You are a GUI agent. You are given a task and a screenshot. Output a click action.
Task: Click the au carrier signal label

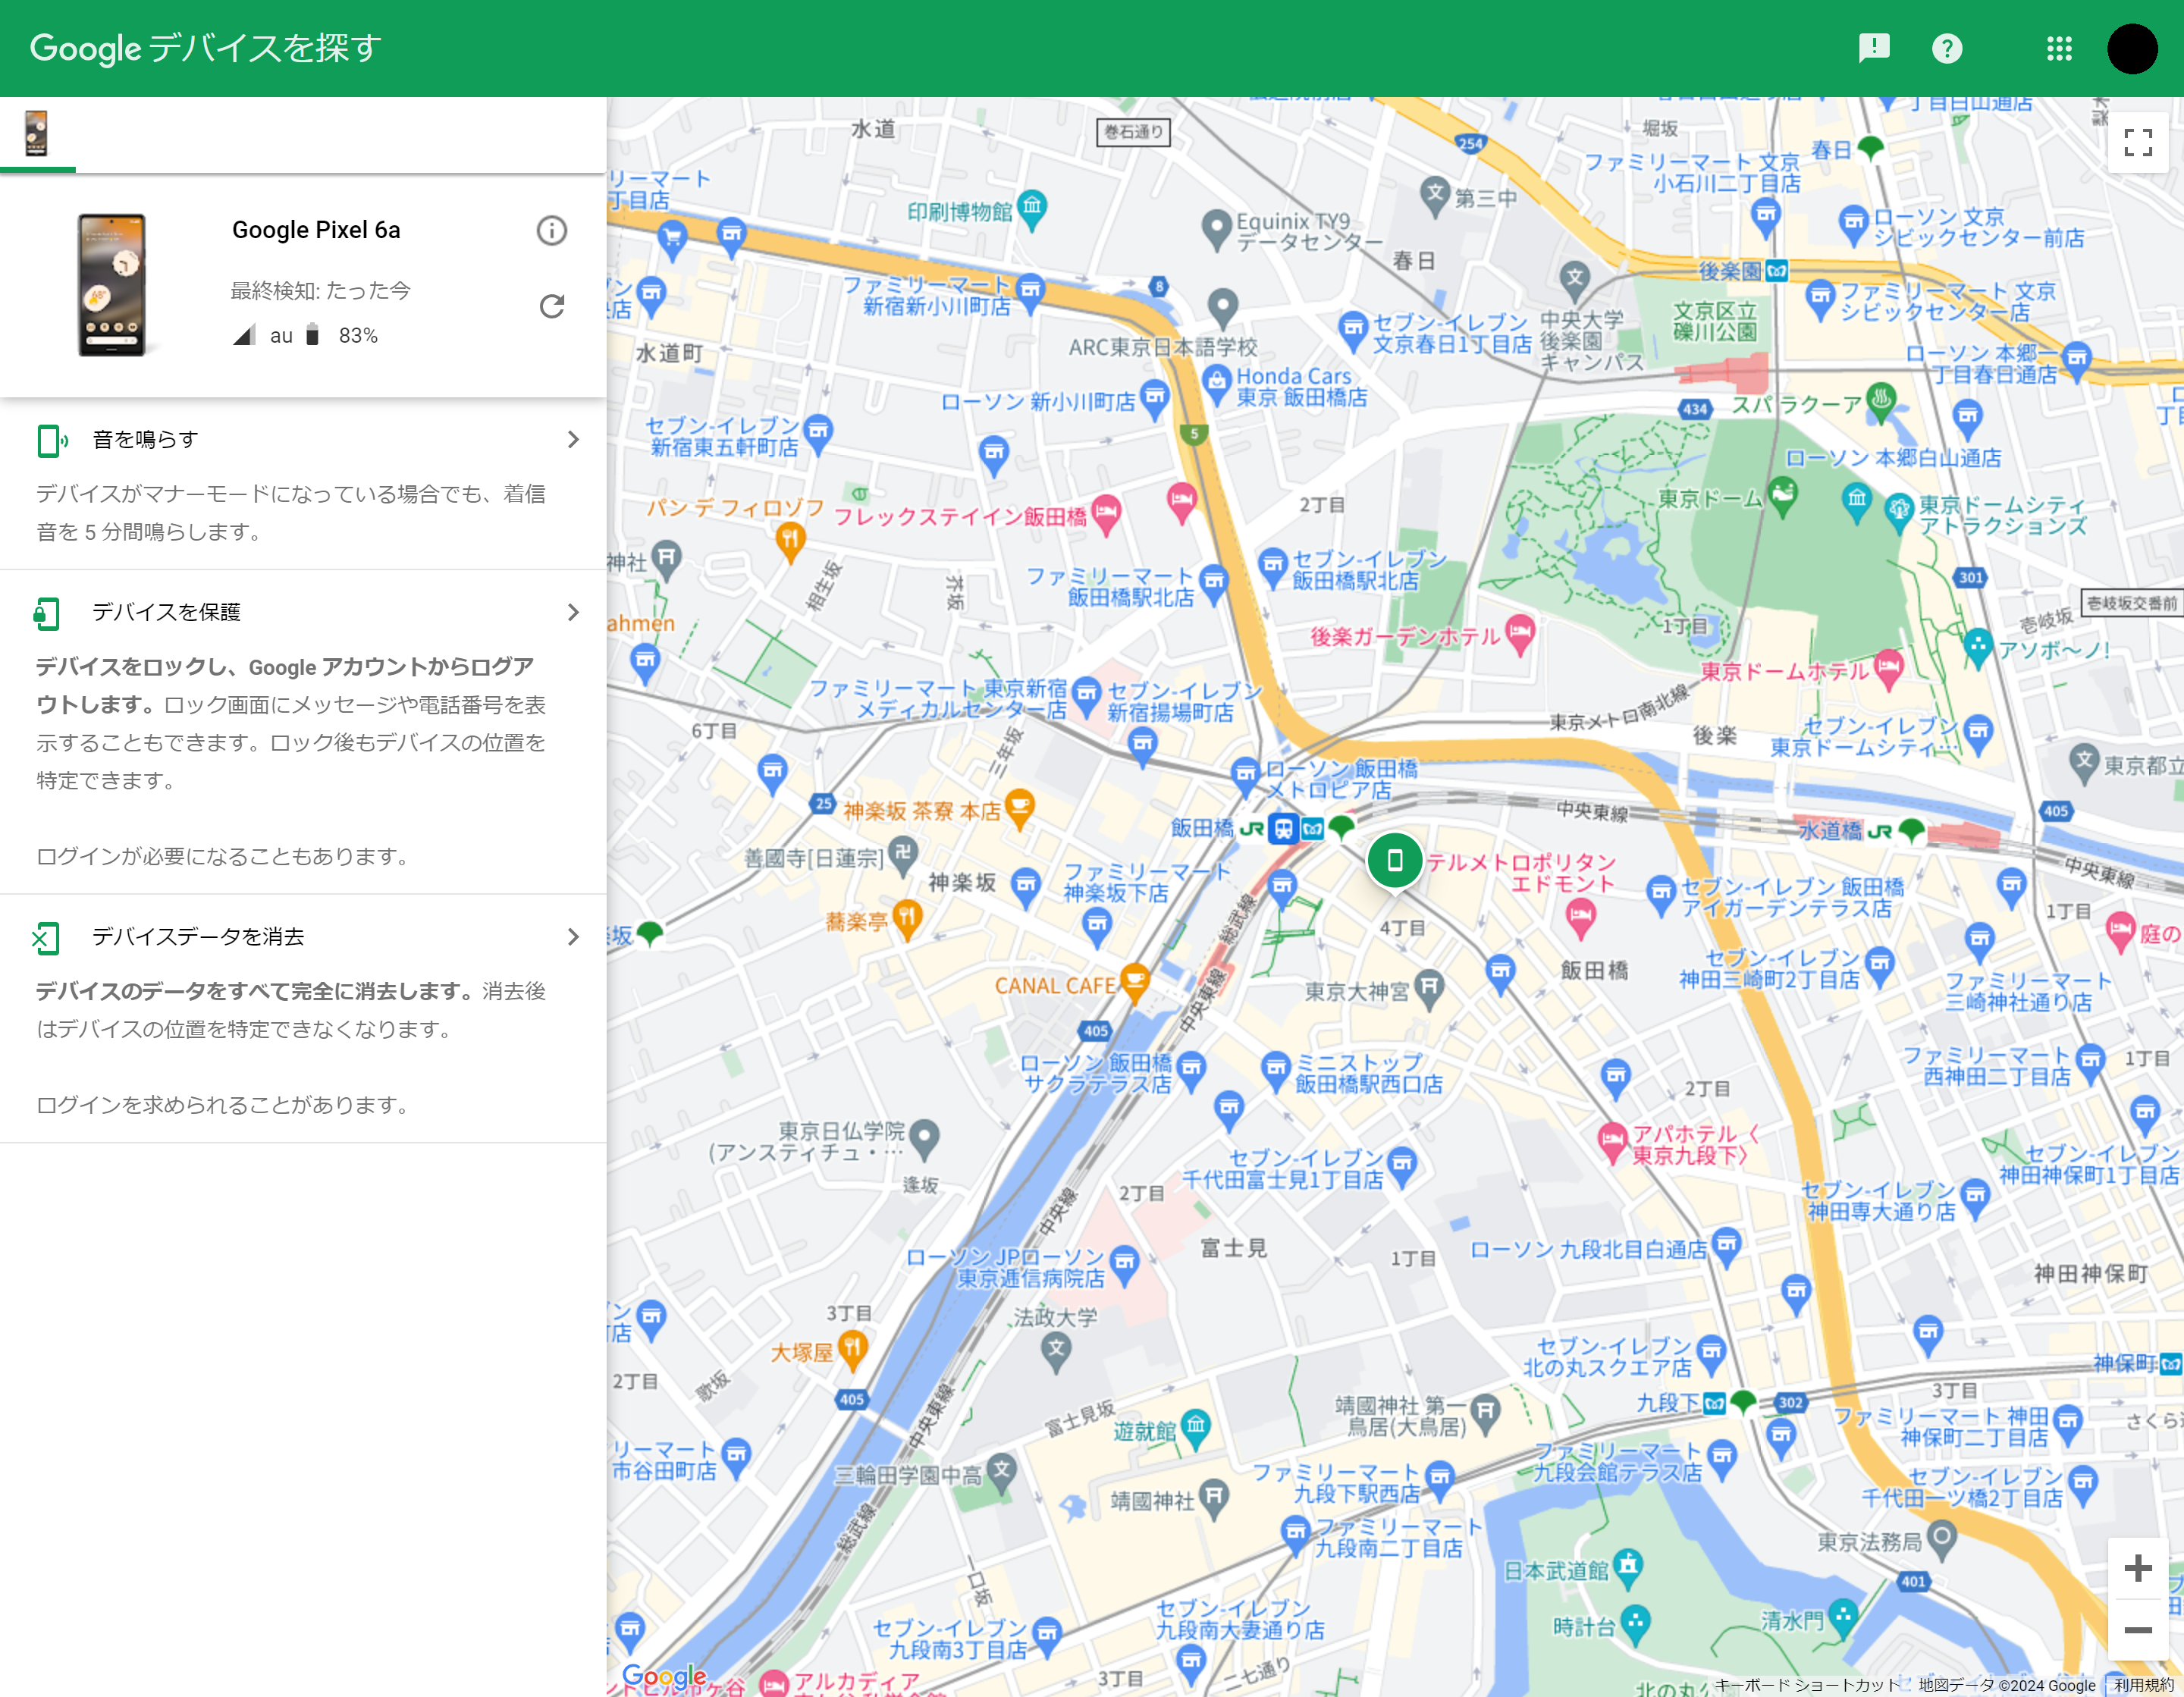pyautogui.click(x=281, y=336)
